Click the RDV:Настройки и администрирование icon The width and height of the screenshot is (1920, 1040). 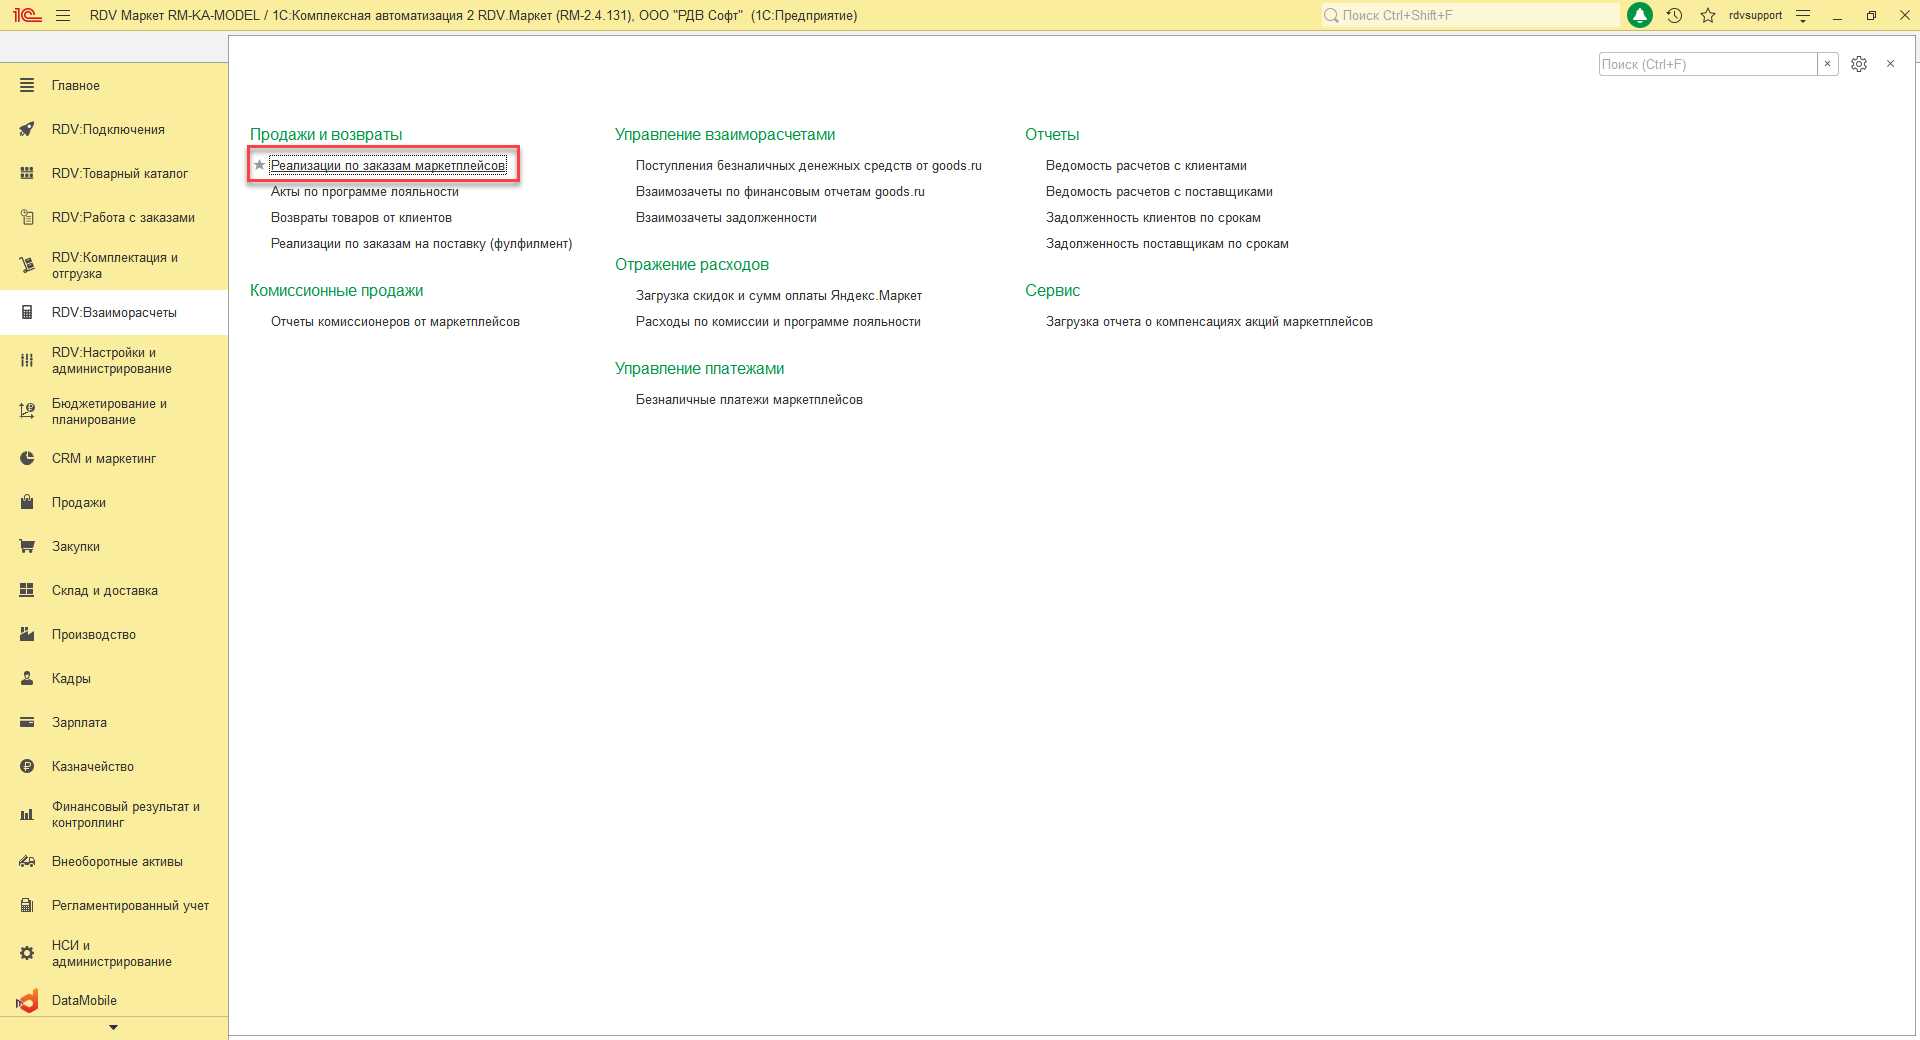[x=27, y=361]
